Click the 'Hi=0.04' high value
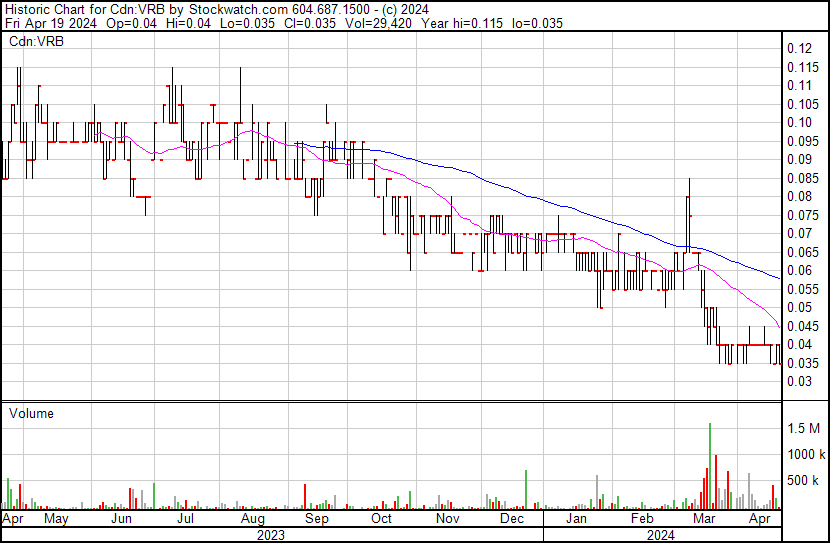The image size is (830, 543). (188, 23)
